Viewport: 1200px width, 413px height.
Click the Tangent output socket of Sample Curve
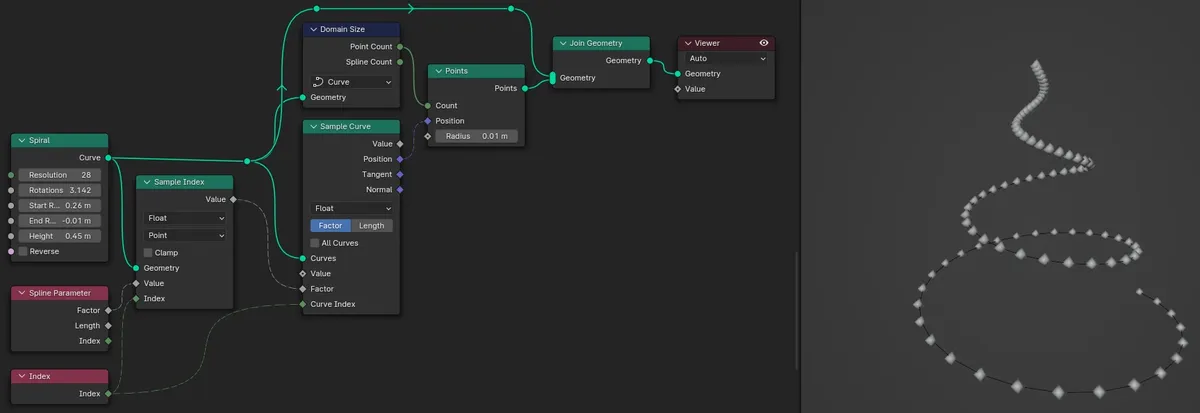click(400, 174)
